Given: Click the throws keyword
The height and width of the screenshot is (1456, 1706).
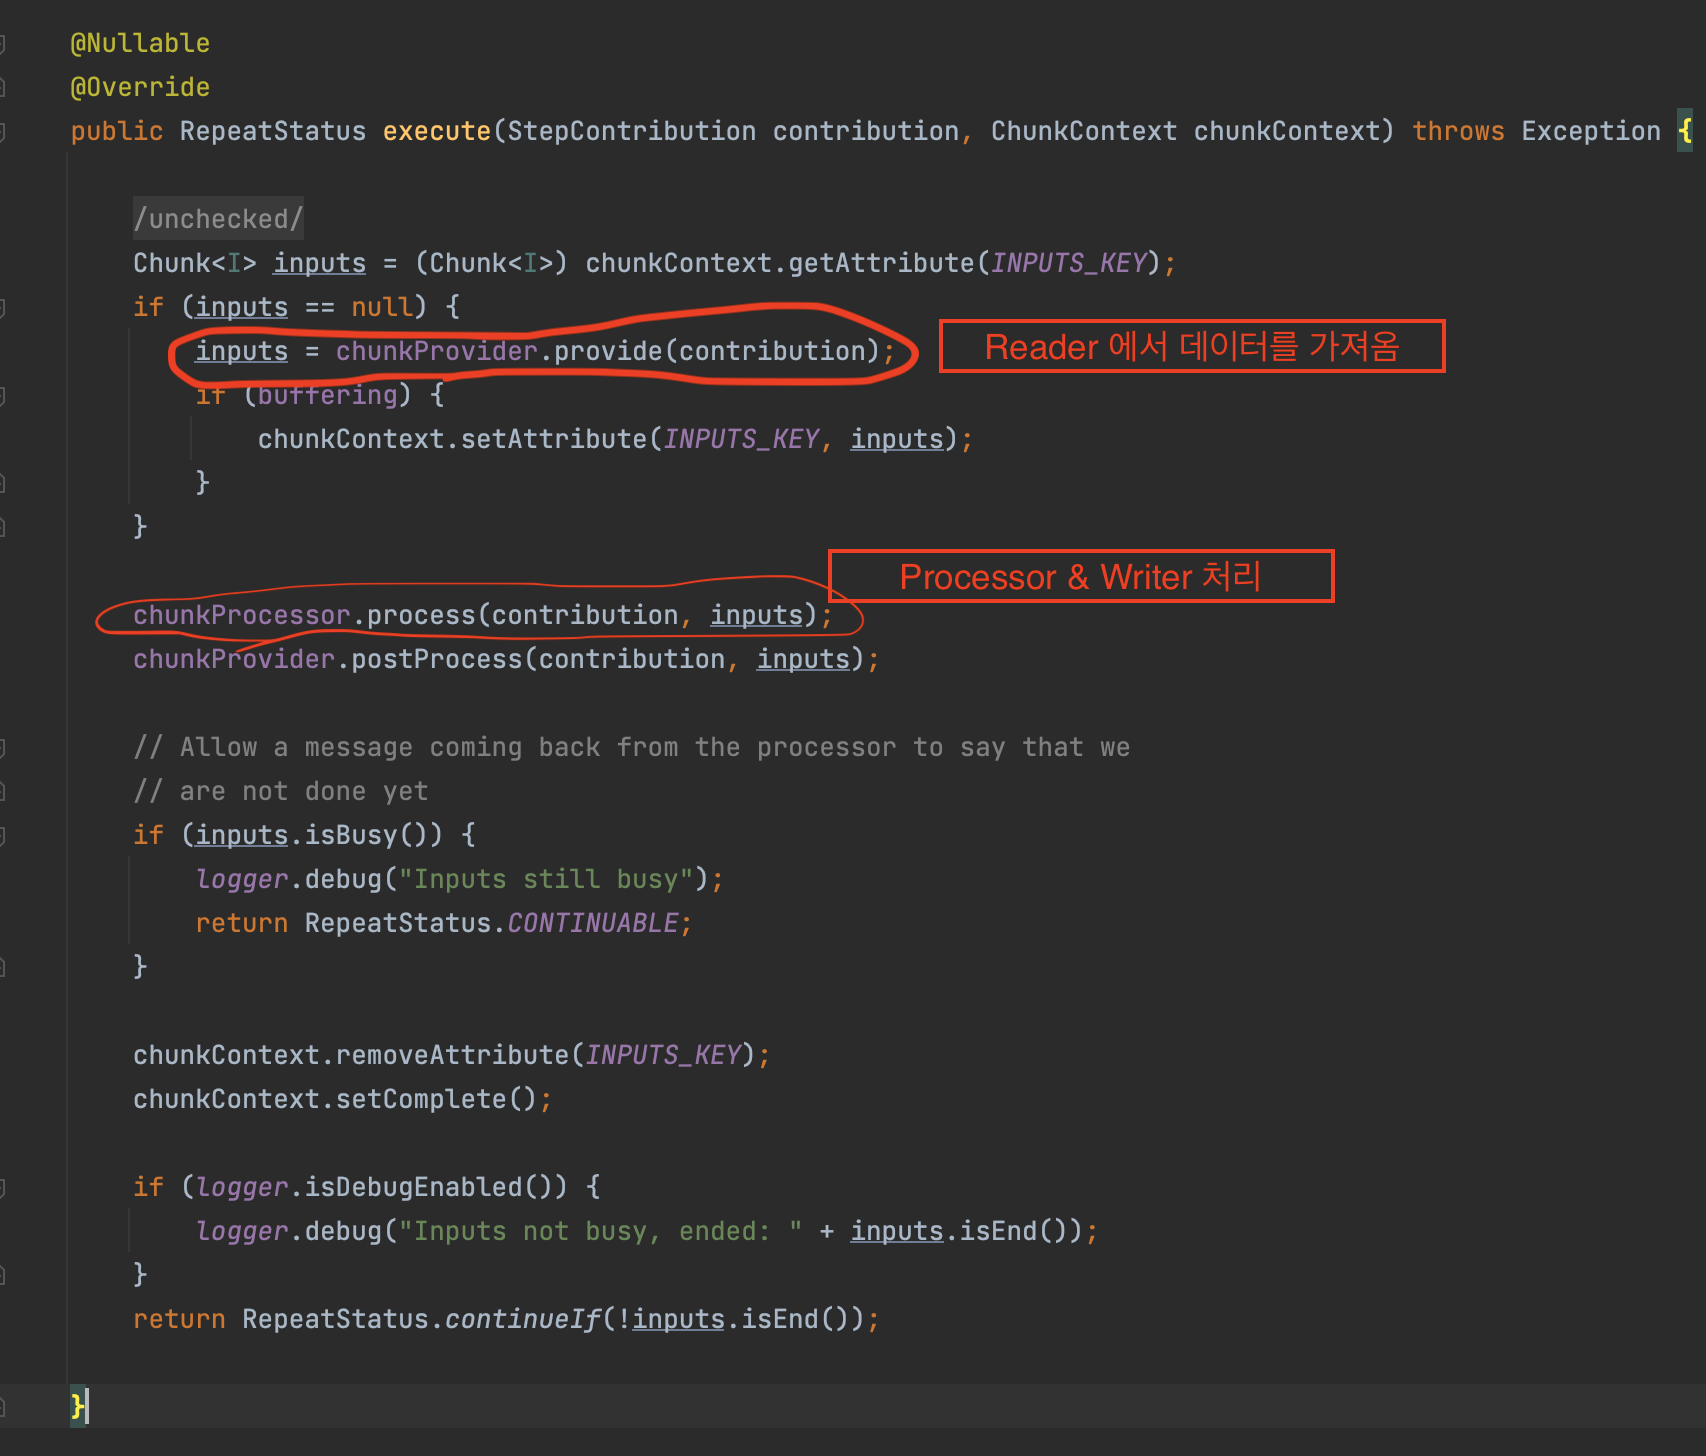Looking at the screenshot, I should tap(1458, 131).
